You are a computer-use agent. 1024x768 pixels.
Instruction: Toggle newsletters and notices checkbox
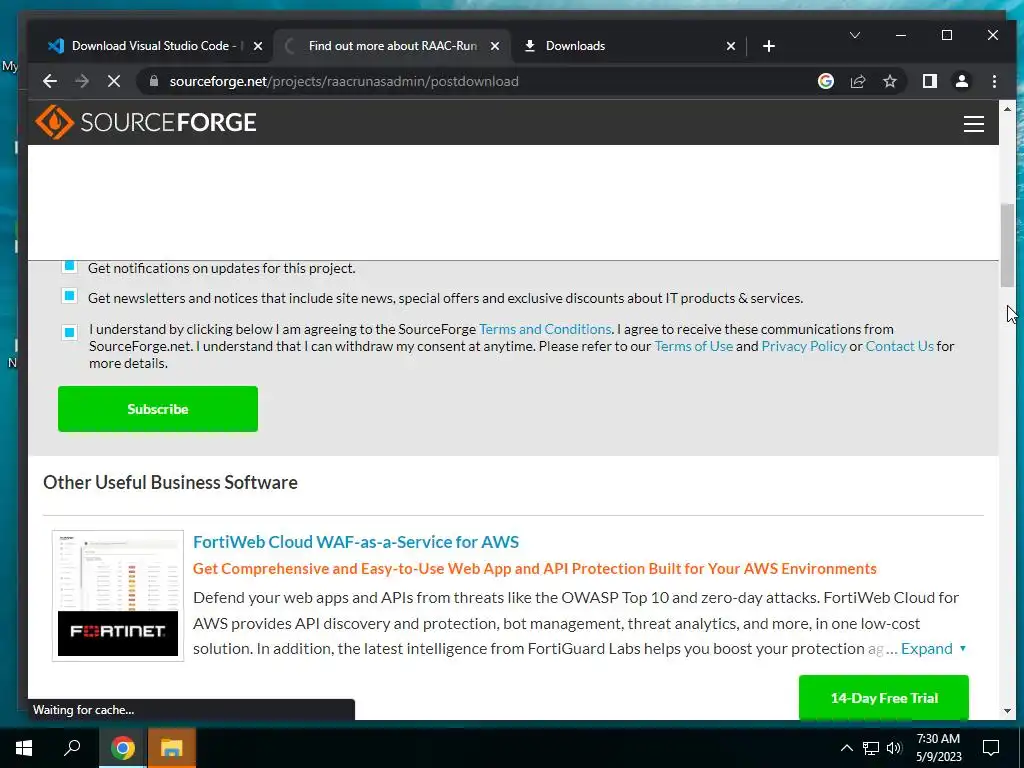(69, 296)
